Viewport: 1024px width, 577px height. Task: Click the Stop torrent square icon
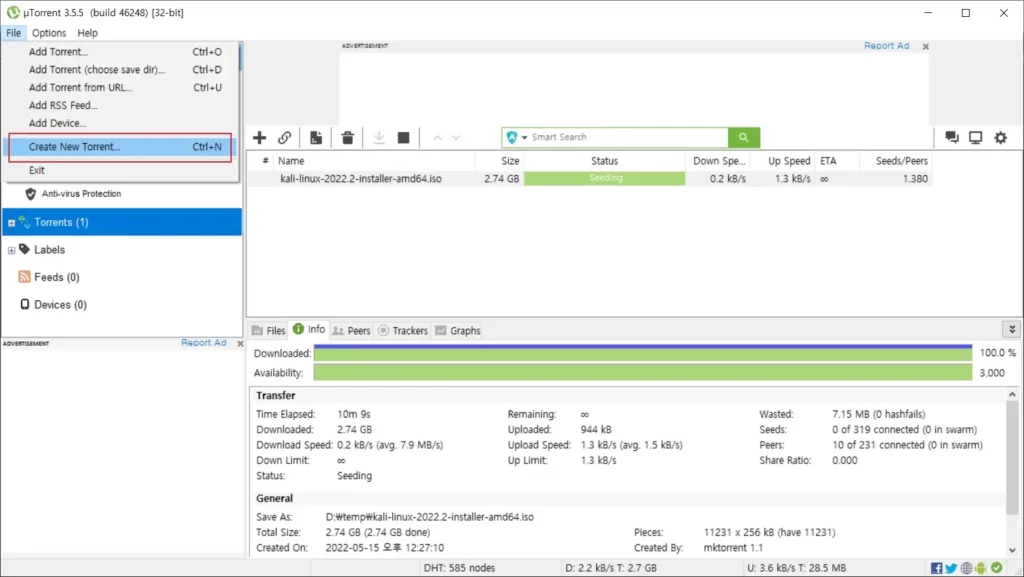pos(404,138)
